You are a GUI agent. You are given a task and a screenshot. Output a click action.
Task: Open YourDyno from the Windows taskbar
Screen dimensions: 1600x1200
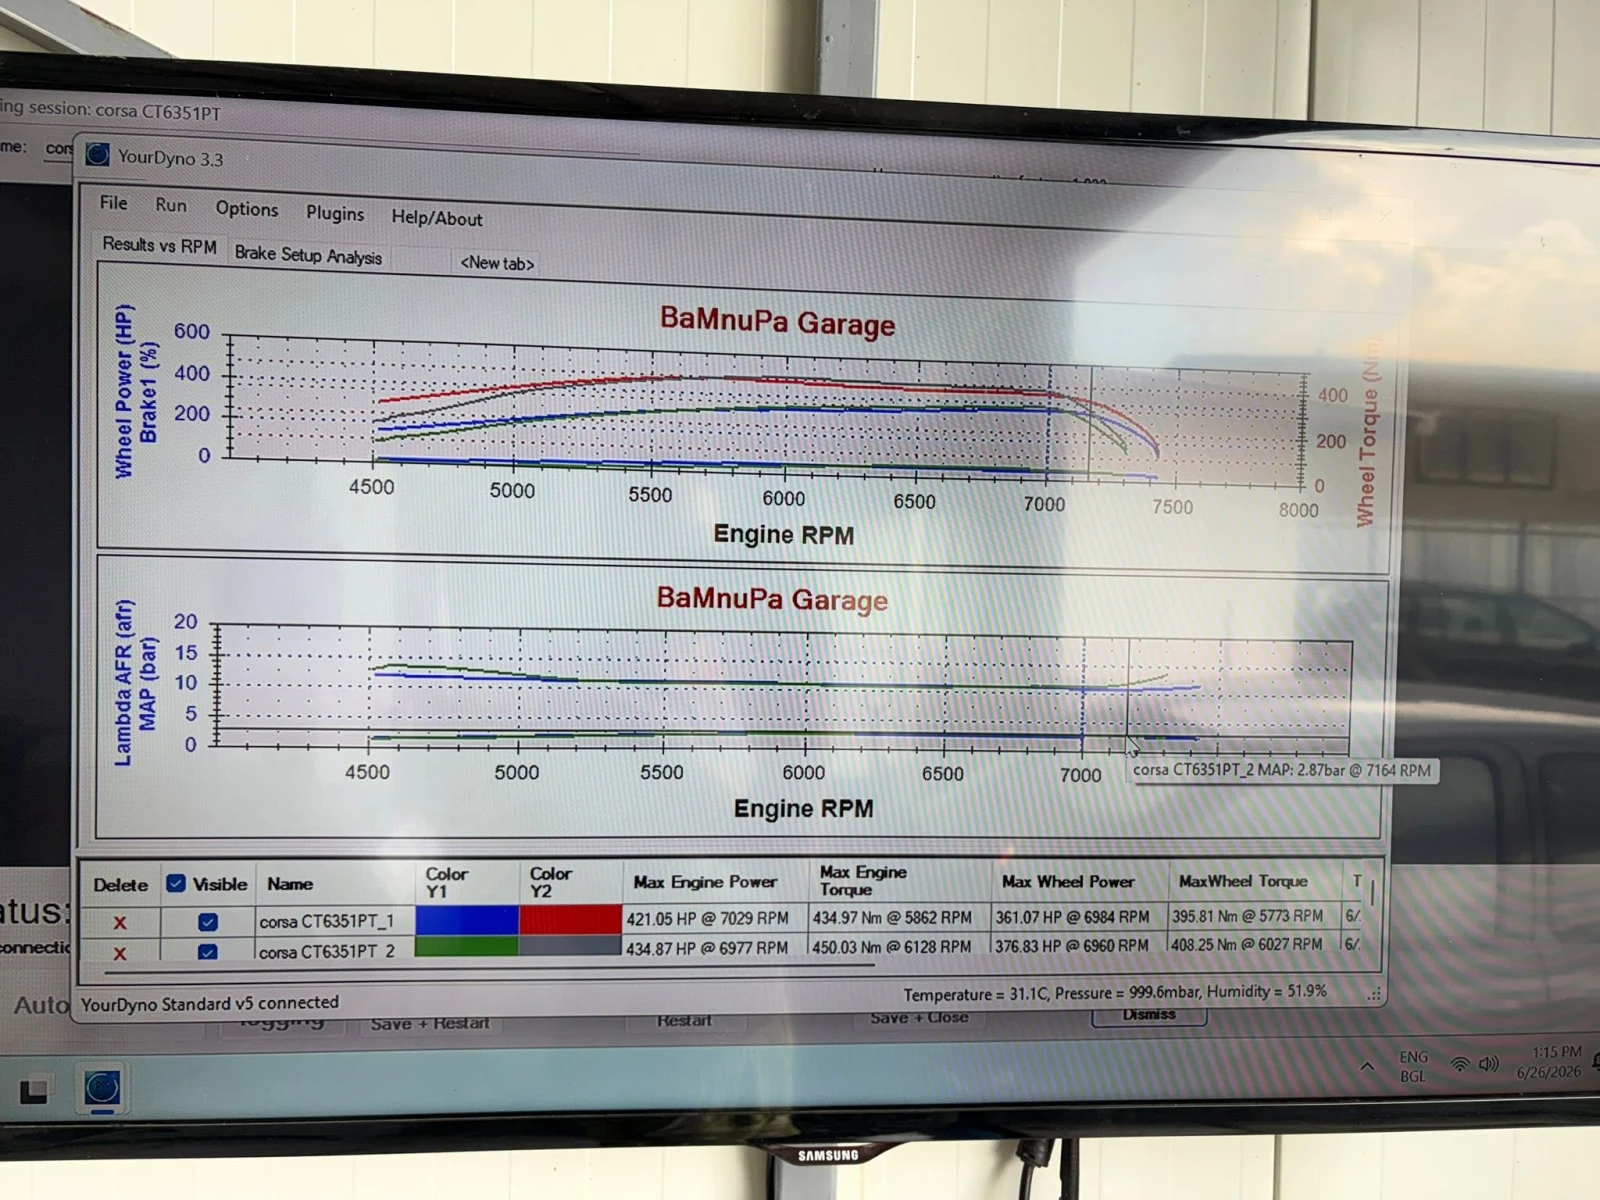pos(102,1088)
